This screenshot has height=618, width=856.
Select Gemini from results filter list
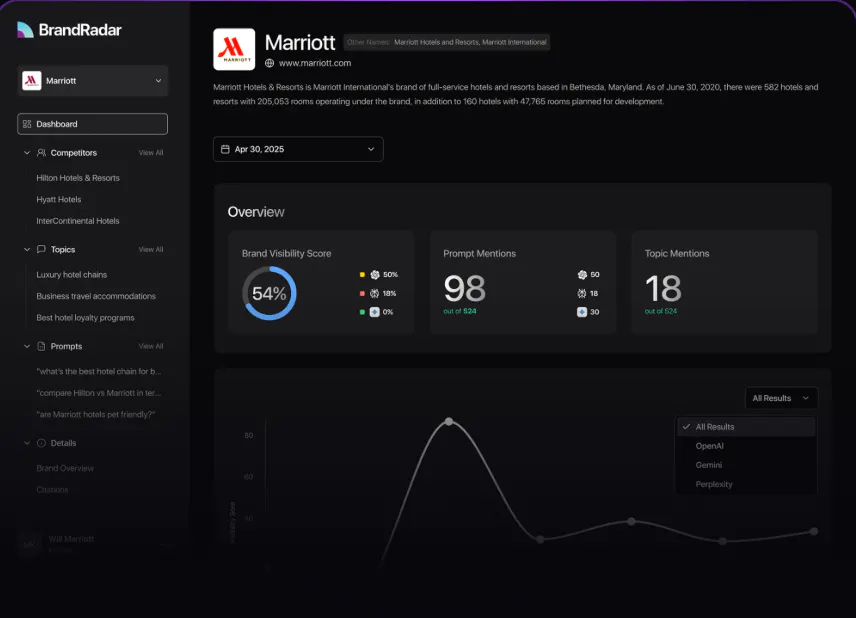(x=746, y=465)
